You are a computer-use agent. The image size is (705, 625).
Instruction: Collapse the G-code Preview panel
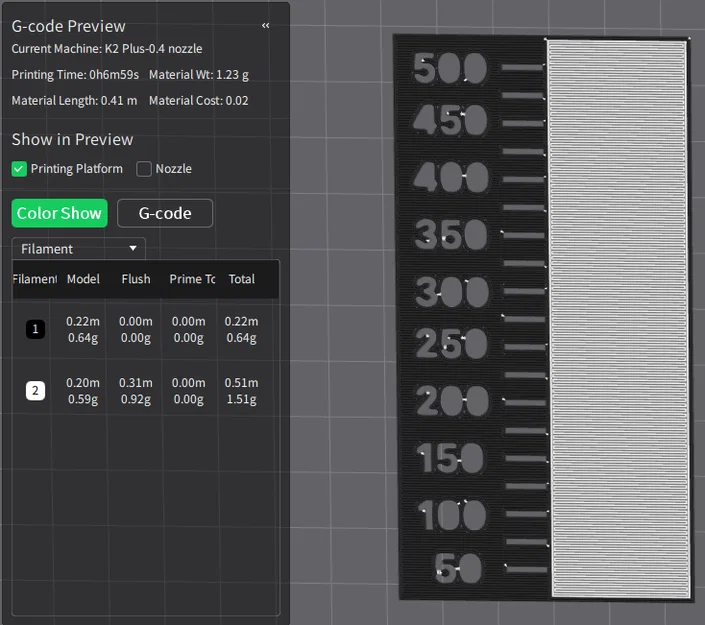click(266, 26)
